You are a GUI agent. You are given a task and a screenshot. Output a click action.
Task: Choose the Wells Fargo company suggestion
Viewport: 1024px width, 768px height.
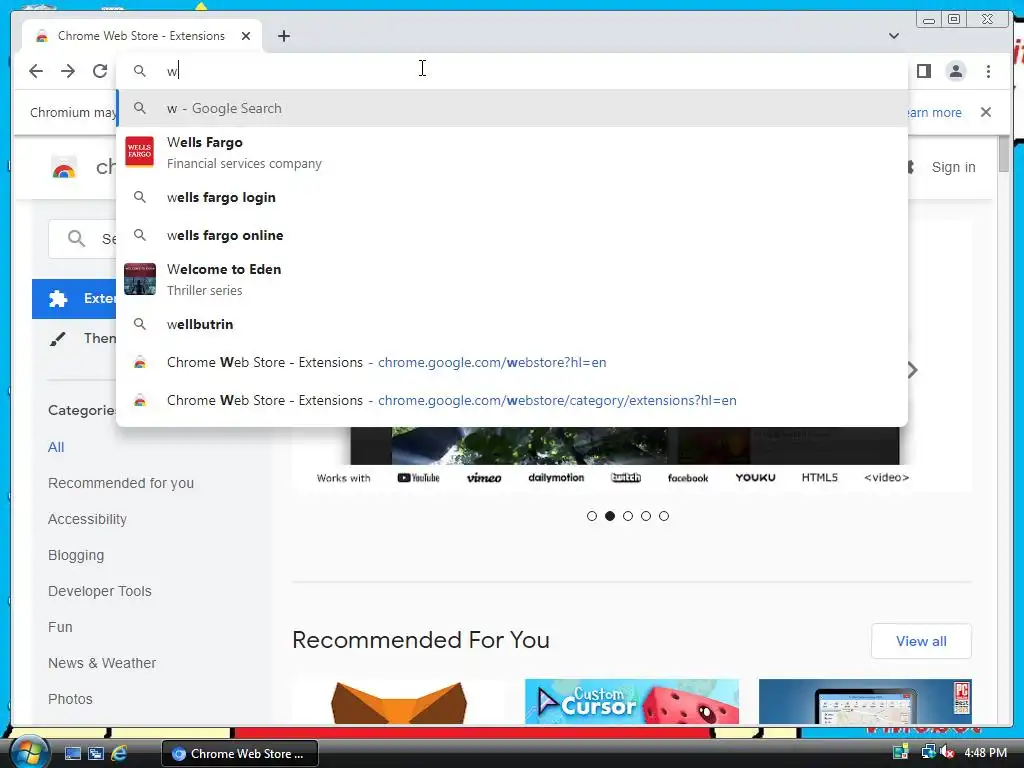(512, 152)
